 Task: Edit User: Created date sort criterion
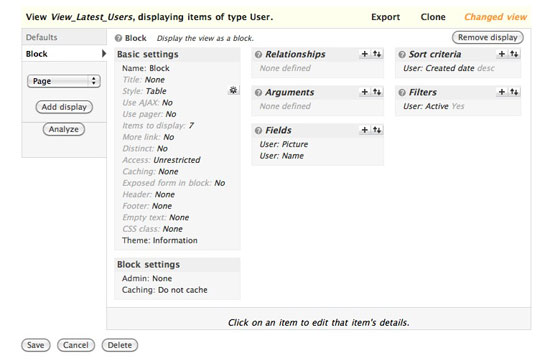(x=449, y=68)
